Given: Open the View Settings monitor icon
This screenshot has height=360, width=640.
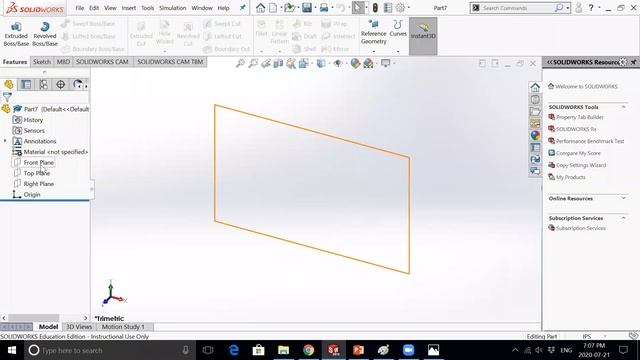Looking at the screenshot, I should tap(385, 63).
